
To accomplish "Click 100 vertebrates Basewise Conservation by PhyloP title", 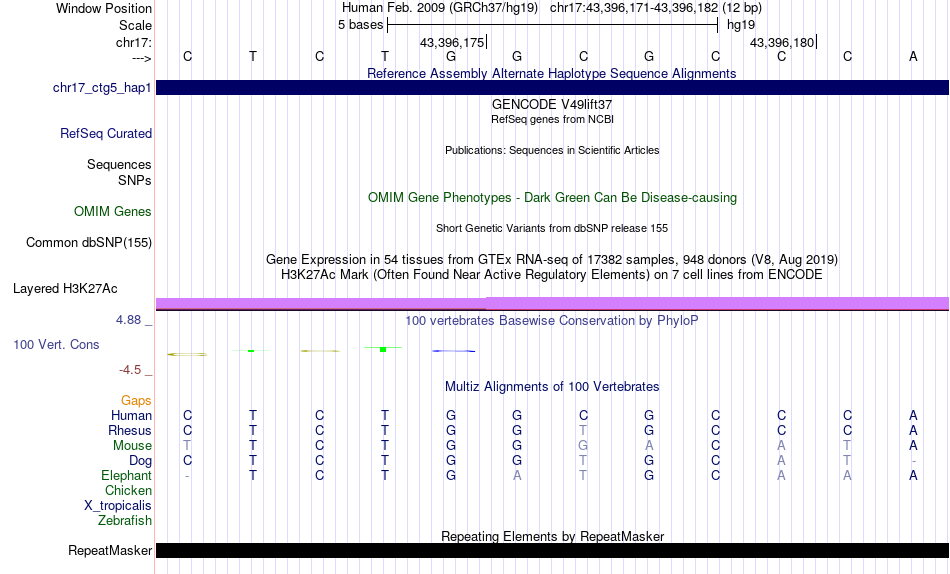I will pos(551,321).
